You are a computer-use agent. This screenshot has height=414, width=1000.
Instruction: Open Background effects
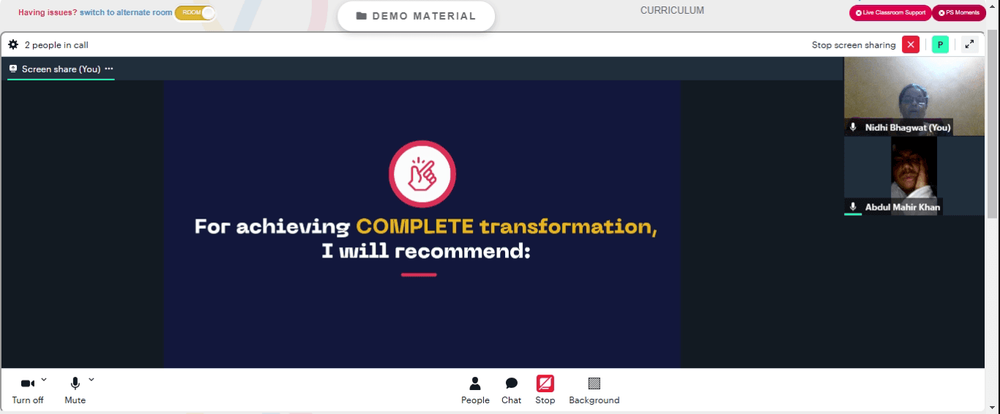[594, 390]
